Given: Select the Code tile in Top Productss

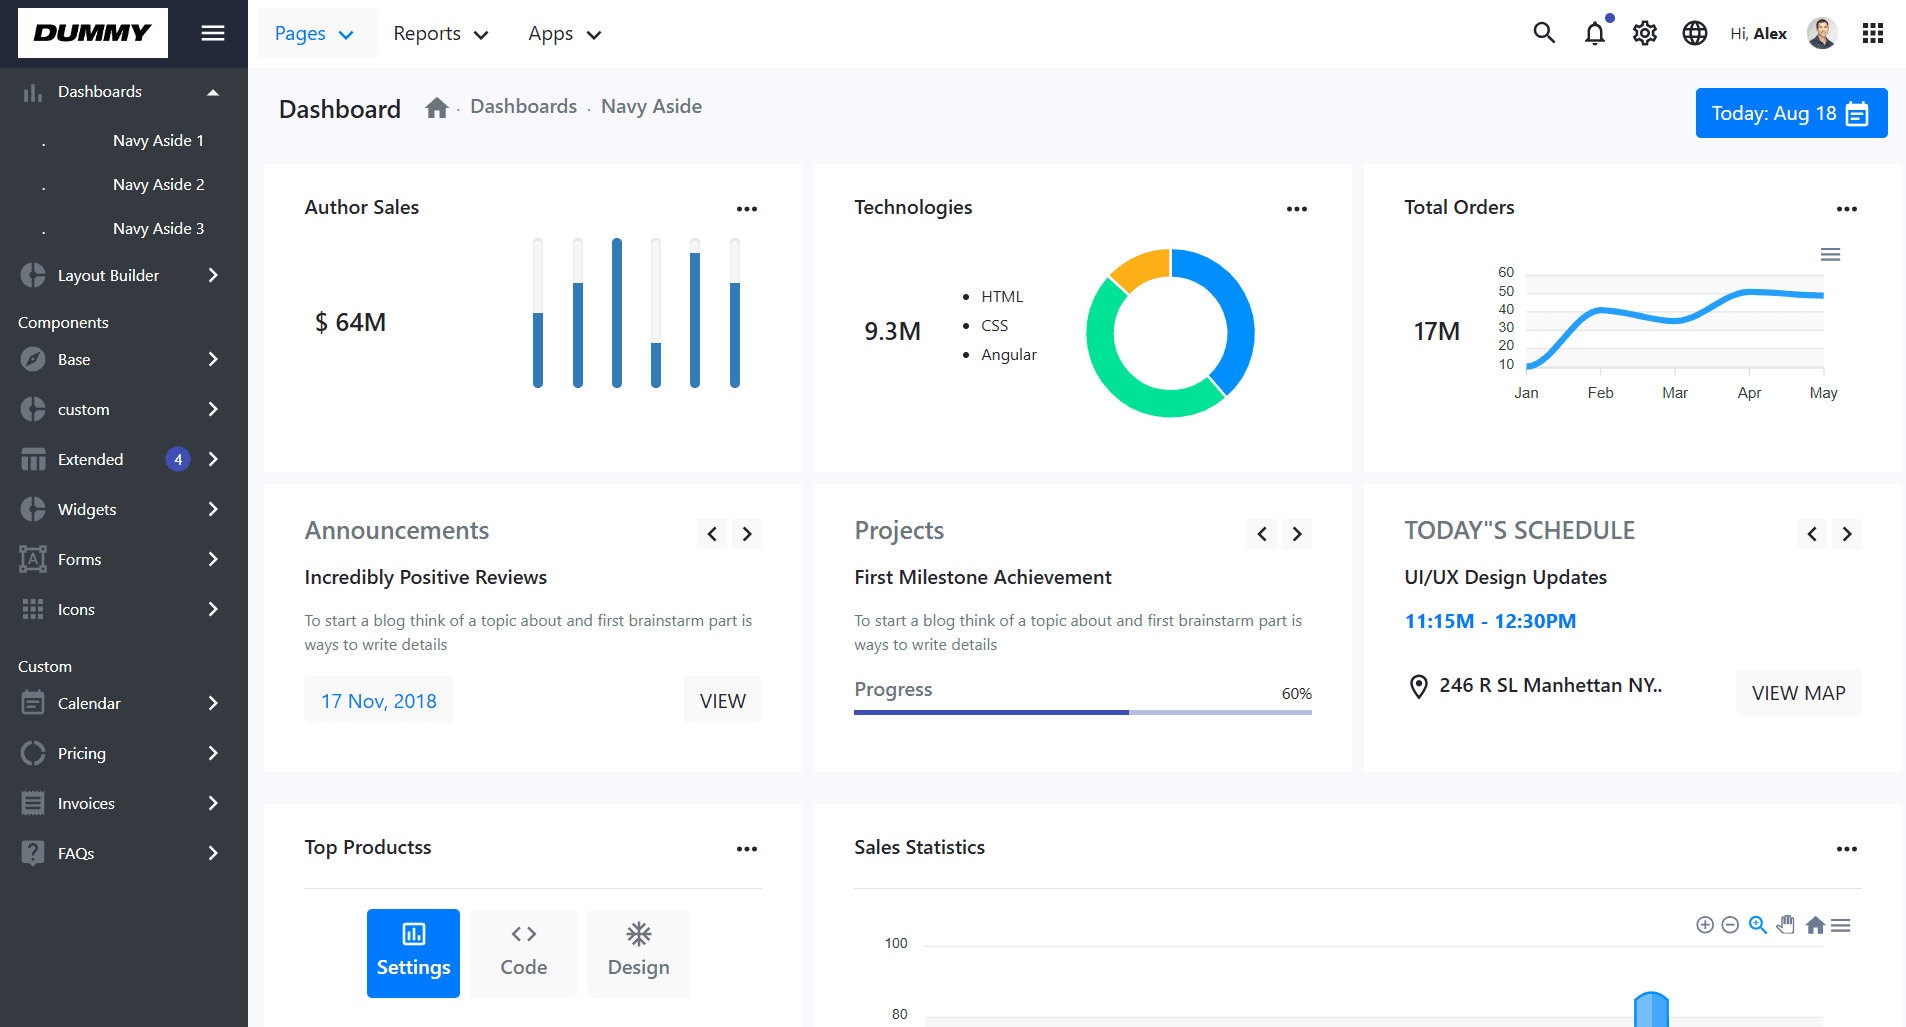Looking at the screenshot, I should pyautogui.click(x=523, y=952).
